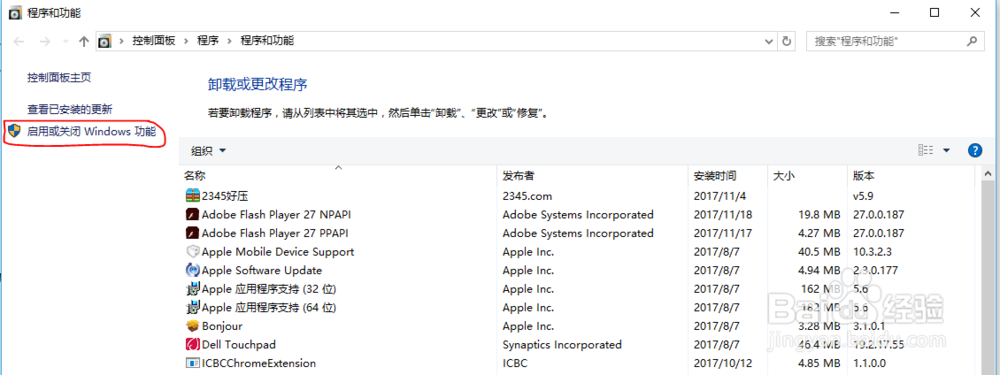Open recent locations dropdown arrow
The width and height of the screenshot is (1000, 375).
(x=66, y=41)
